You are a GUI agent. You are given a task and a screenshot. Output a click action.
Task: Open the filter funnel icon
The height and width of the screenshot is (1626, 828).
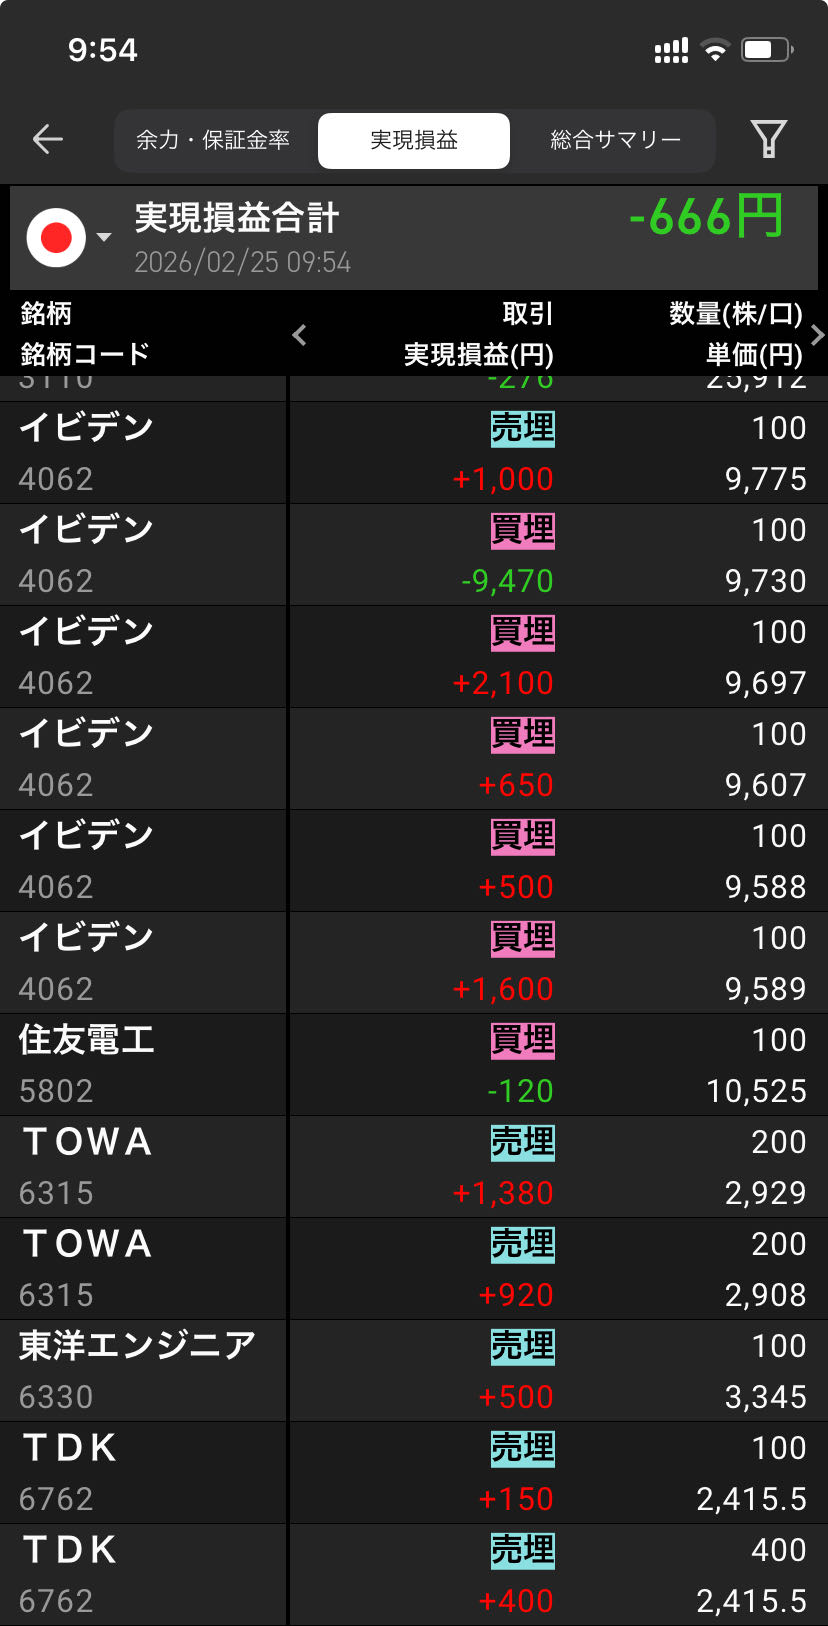pos(768,140)
